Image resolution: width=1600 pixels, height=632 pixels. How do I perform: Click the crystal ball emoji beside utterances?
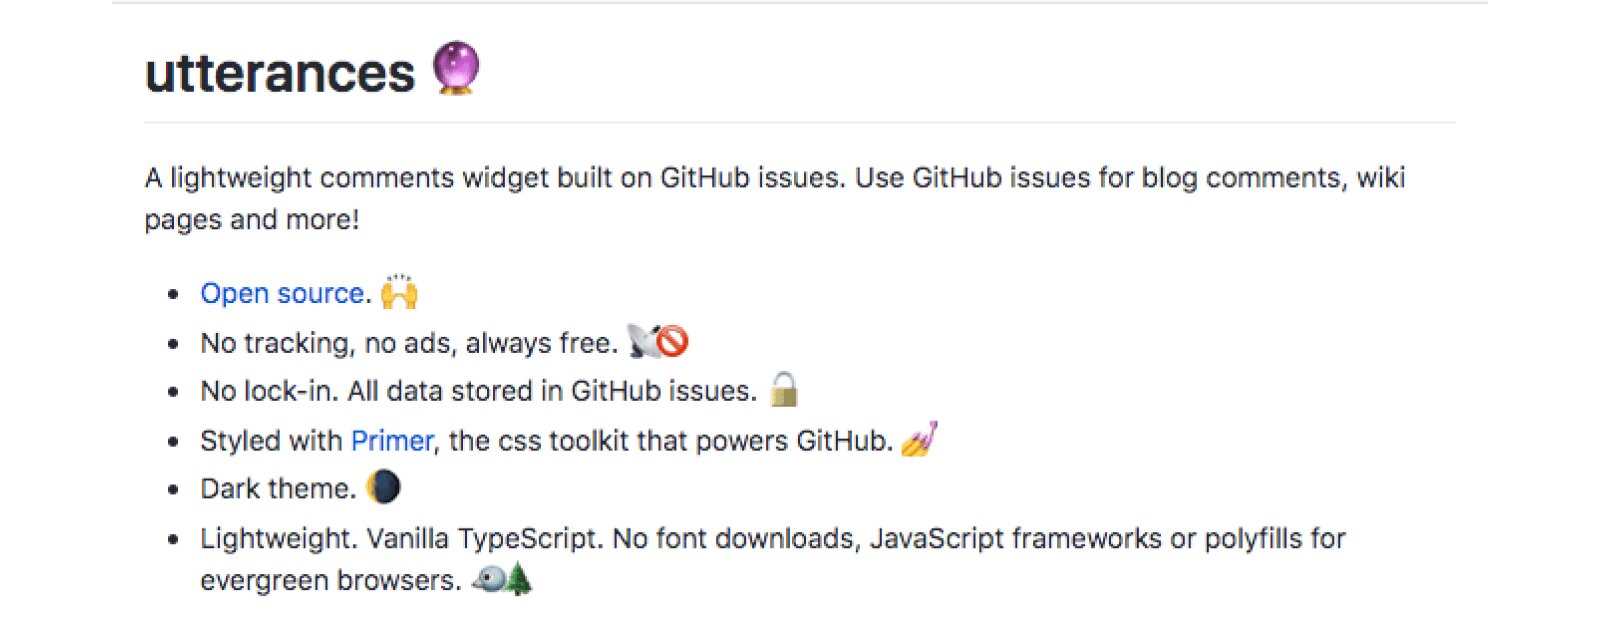(456, 68)
